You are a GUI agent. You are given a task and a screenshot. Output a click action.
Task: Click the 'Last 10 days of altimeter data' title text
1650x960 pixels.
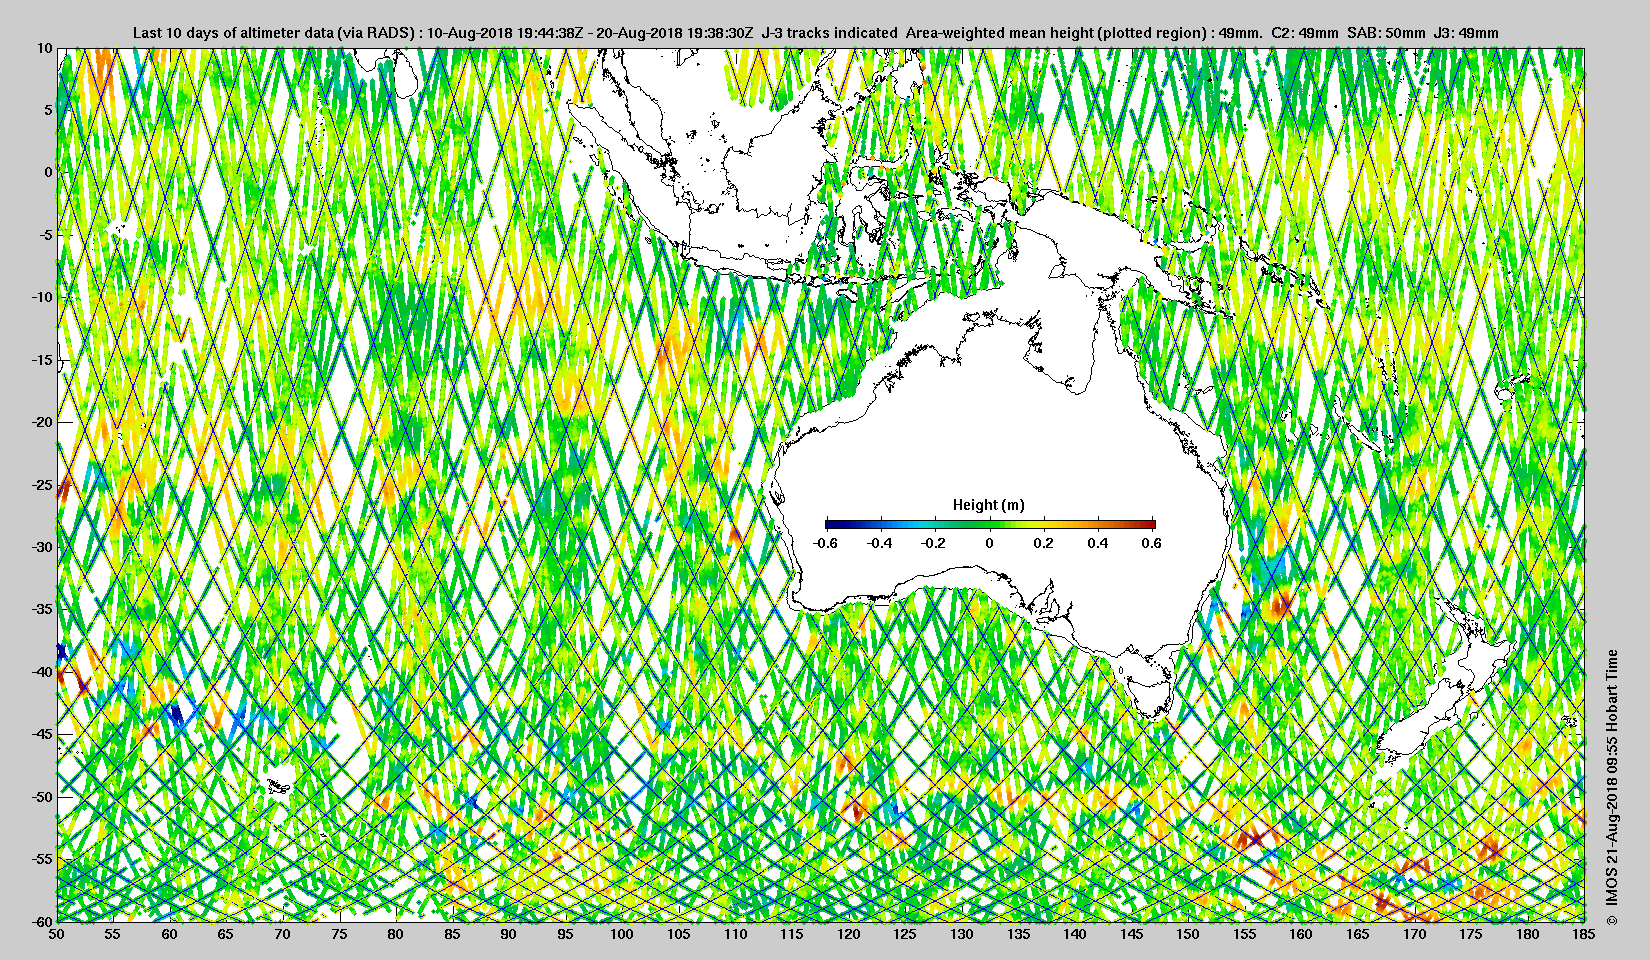[234, 33]
